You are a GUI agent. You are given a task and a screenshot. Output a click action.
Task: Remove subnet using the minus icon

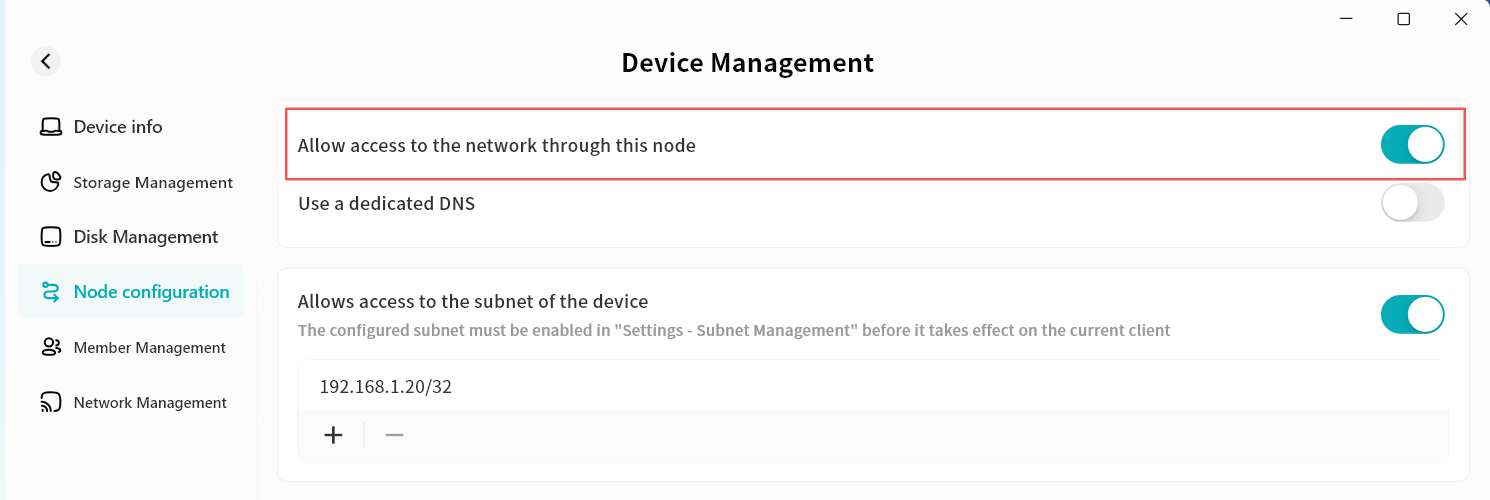[394, 435]
